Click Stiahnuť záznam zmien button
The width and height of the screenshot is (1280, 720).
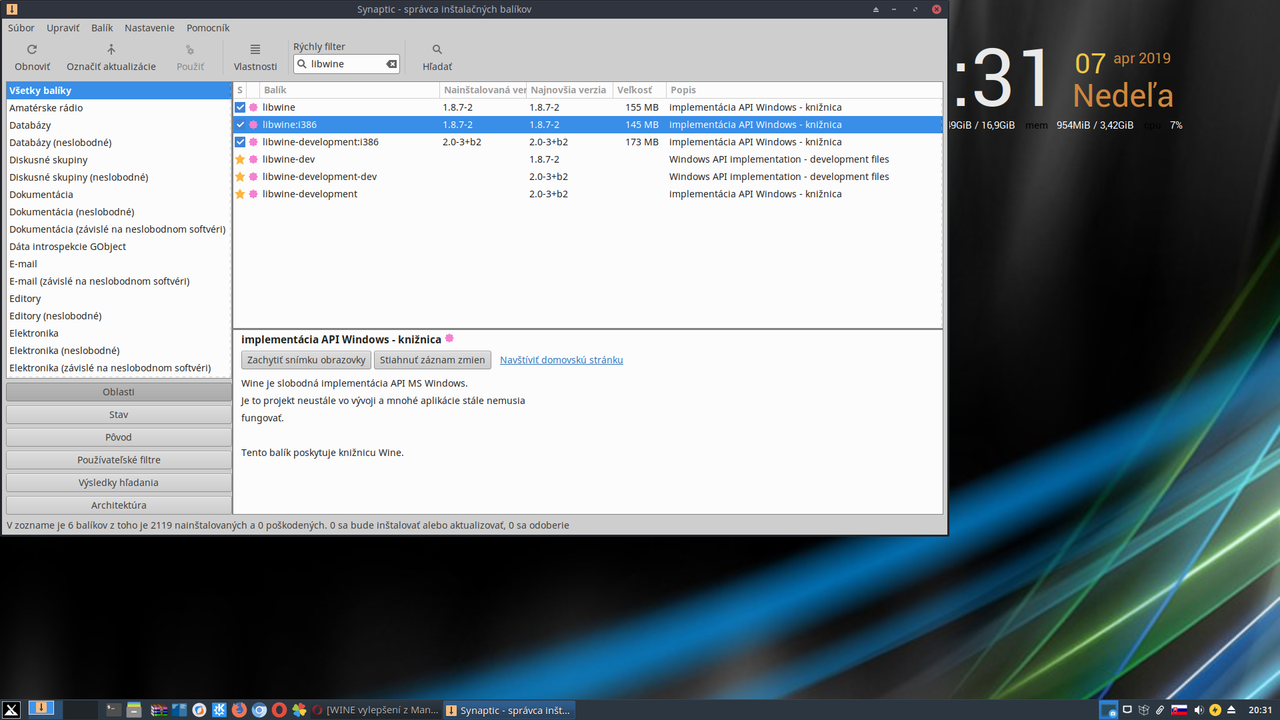pos(432,360)
